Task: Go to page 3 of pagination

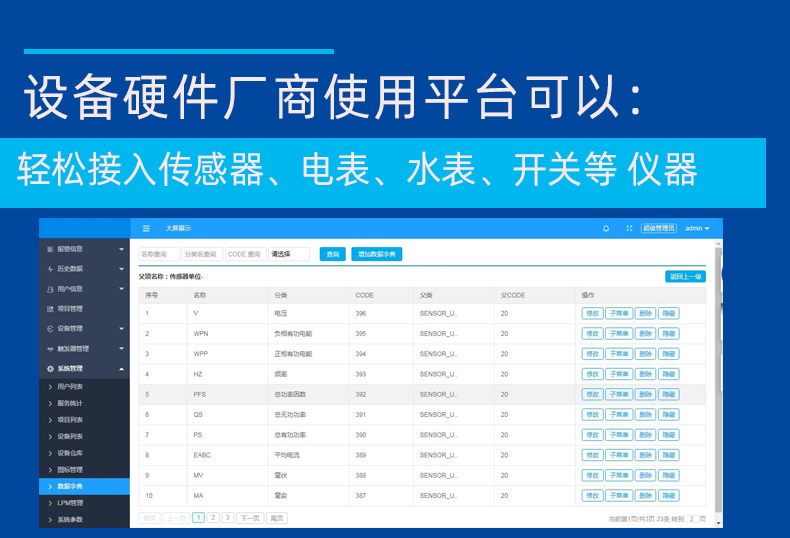Action: (x=228, y=517)
